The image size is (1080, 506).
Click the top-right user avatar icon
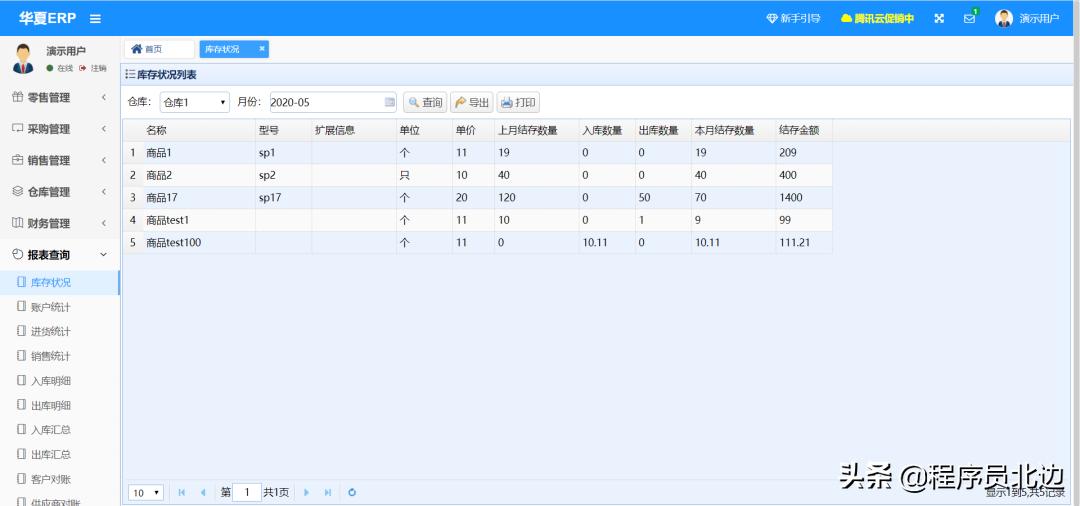(x=1004, y=19)
